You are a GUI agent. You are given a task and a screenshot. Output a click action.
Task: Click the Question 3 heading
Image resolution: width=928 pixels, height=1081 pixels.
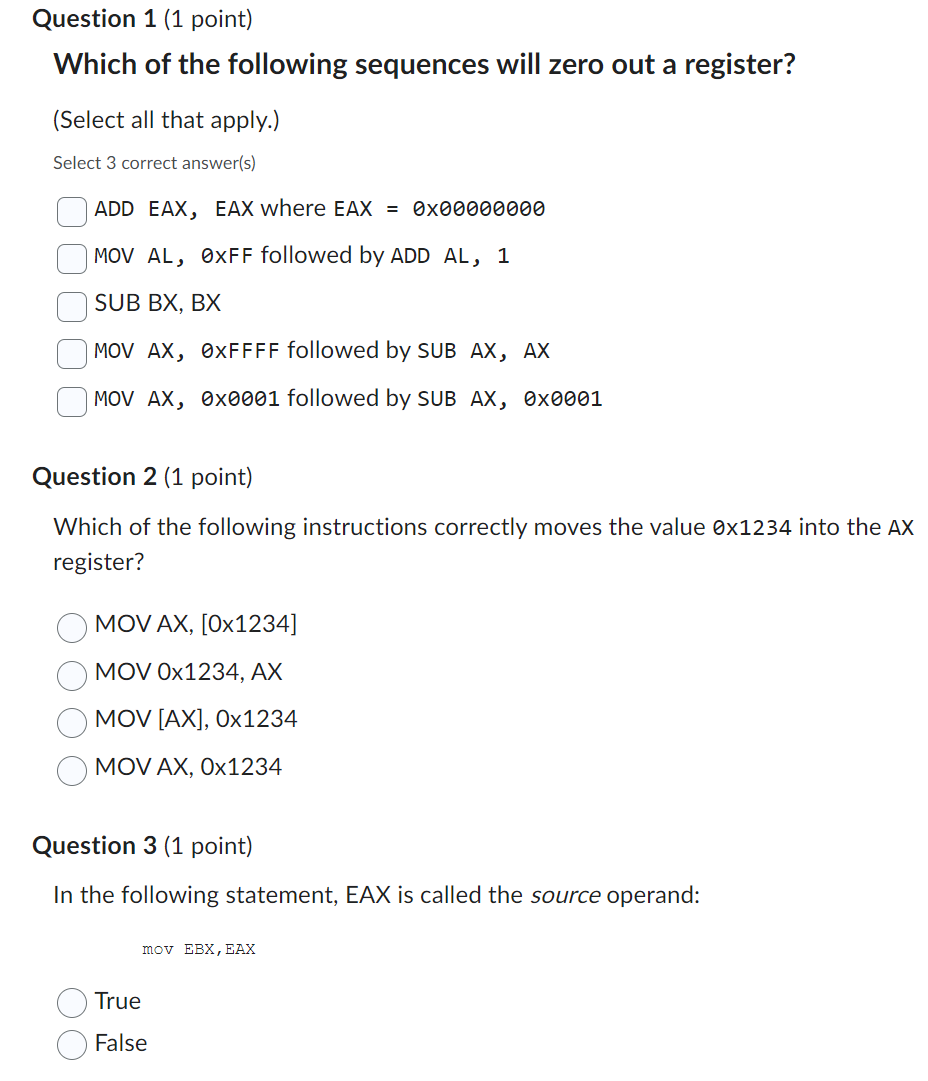coord(94,845)
